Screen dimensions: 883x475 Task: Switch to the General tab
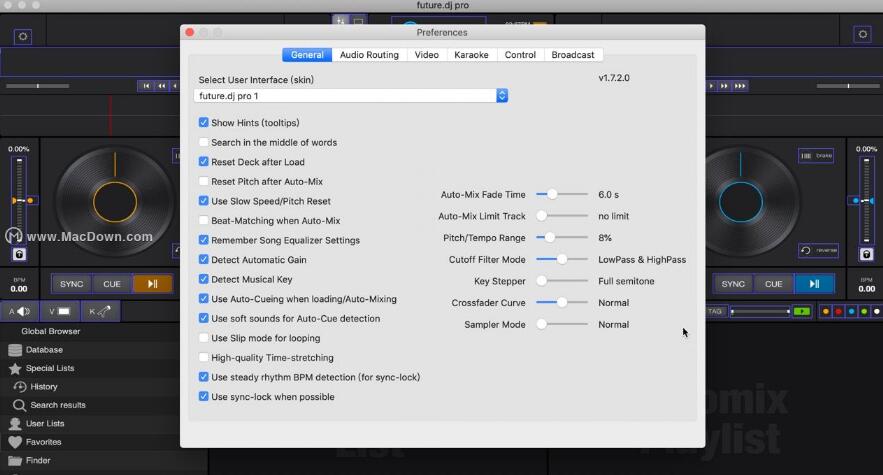pos(307,55)
